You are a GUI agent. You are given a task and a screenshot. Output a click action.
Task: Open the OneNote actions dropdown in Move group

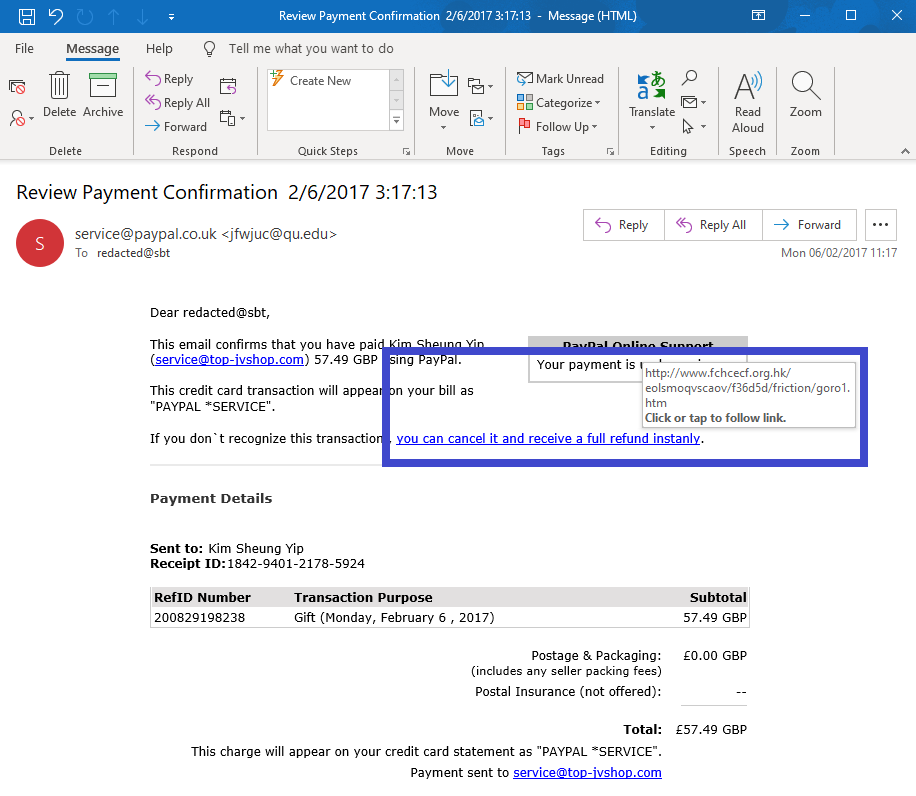pyautogui.click(x=481, y=119)
